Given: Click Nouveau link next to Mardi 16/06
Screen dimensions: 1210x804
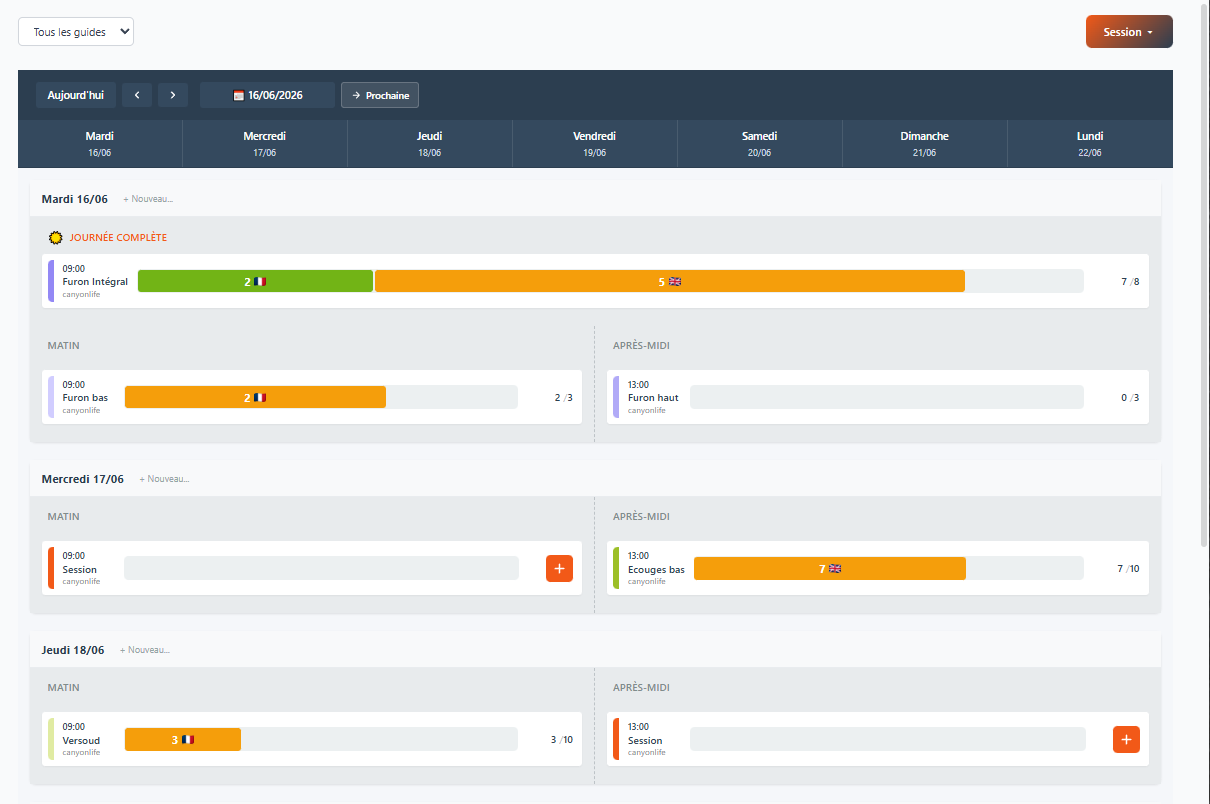Looking at the screenshot, I should tap(148, 199).
